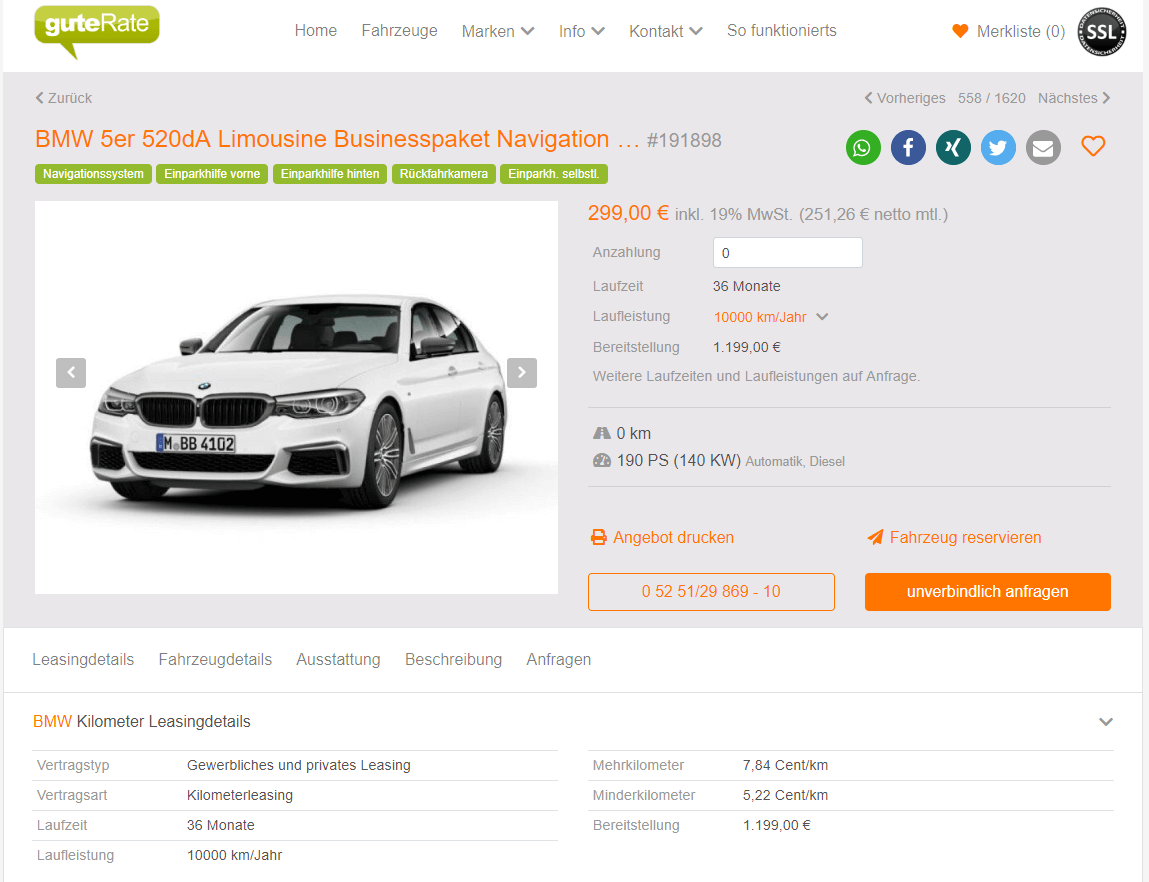
Task: Click the Kilometerleasing Vertragsart value
Action: [x=240, y=796]
